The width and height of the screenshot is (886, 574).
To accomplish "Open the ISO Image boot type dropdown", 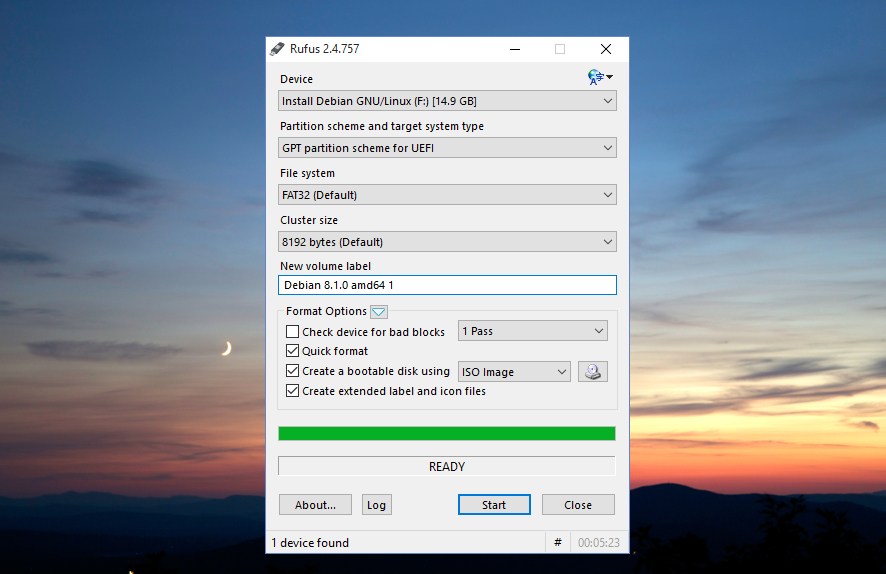I will pyautogui.click(x=514, y=372).
